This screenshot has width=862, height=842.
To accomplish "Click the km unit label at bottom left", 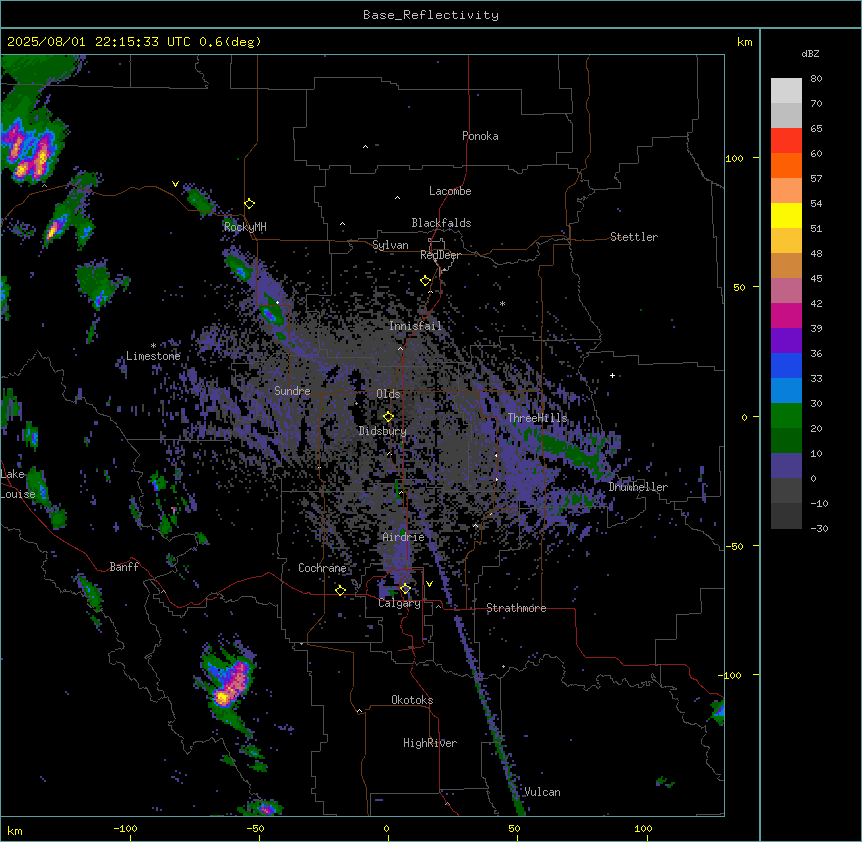I will click(15, 830).
